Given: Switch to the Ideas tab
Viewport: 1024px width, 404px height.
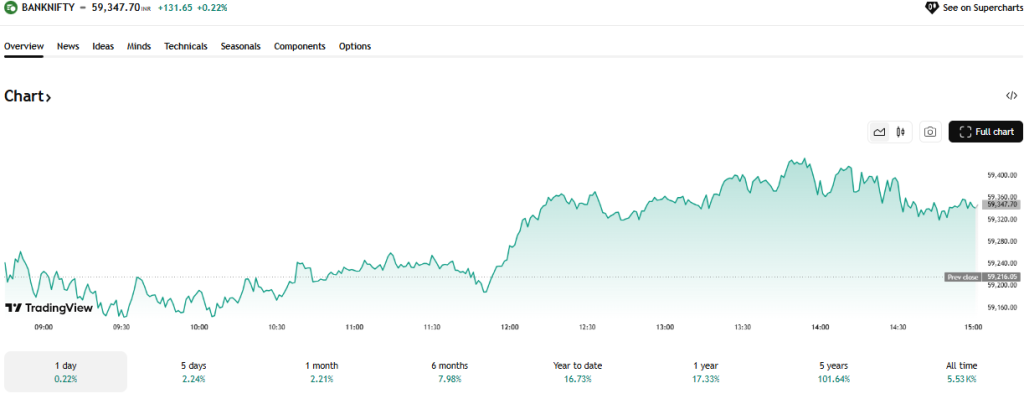Looking at the screenshot, I should pos(103,46).
